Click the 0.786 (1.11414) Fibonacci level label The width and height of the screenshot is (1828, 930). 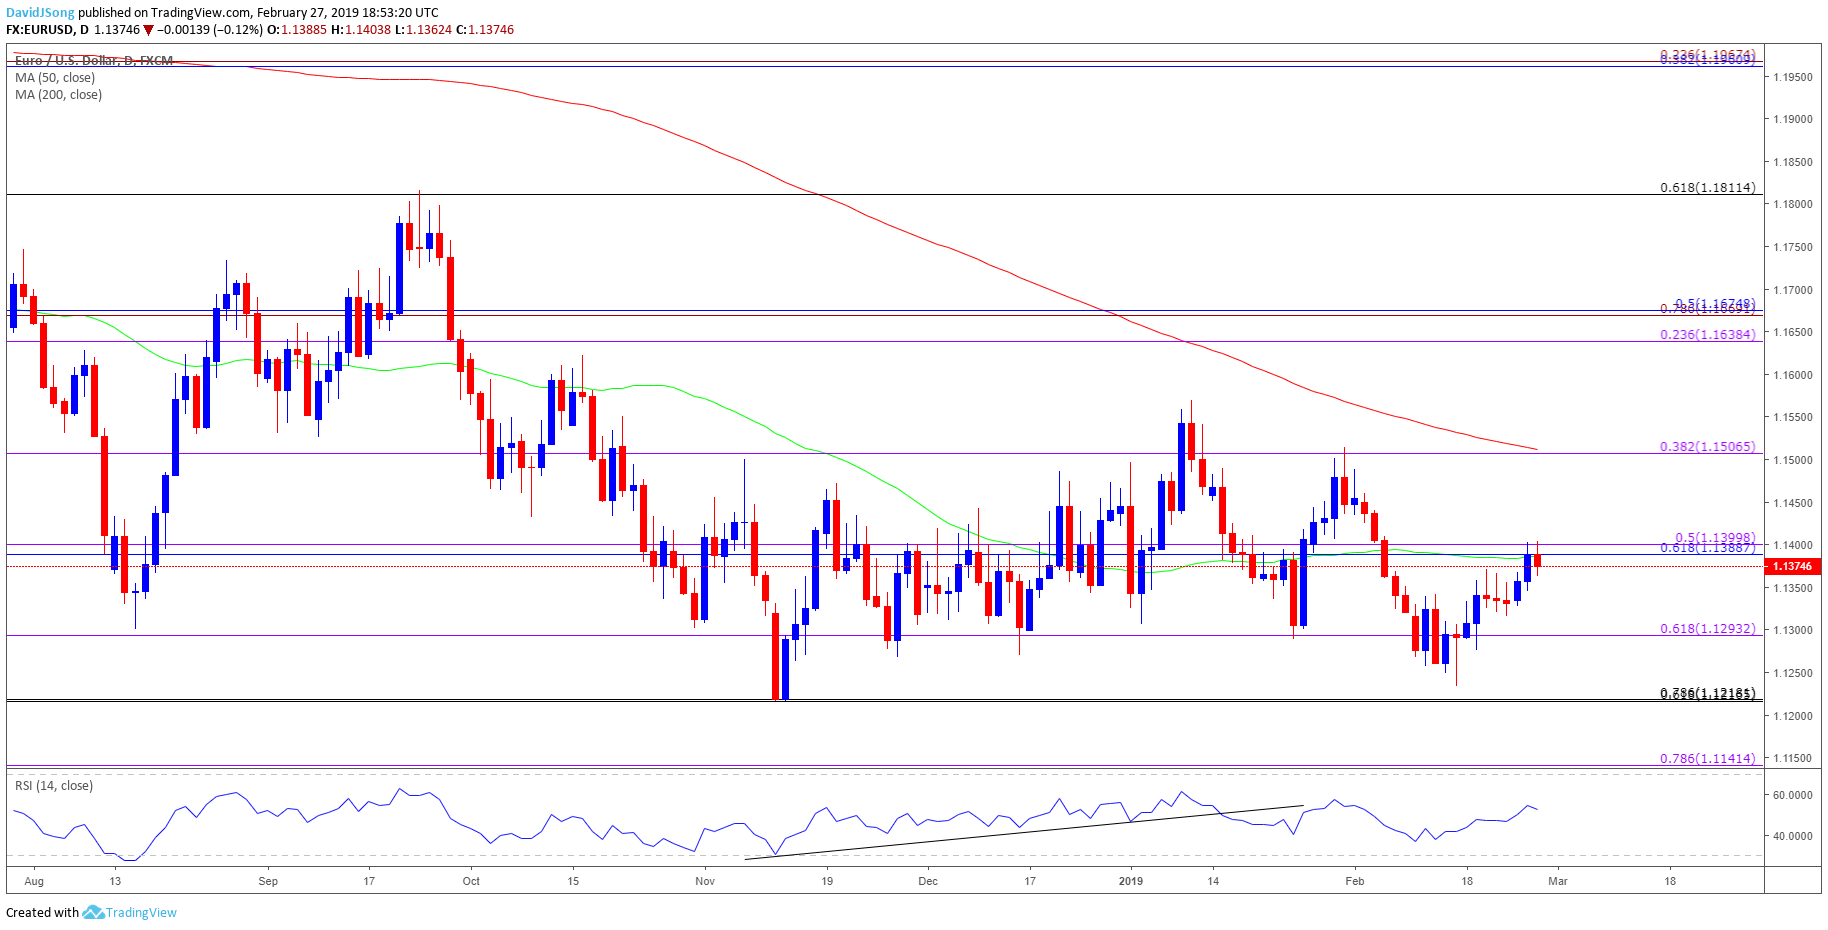tap(1707, 759)
